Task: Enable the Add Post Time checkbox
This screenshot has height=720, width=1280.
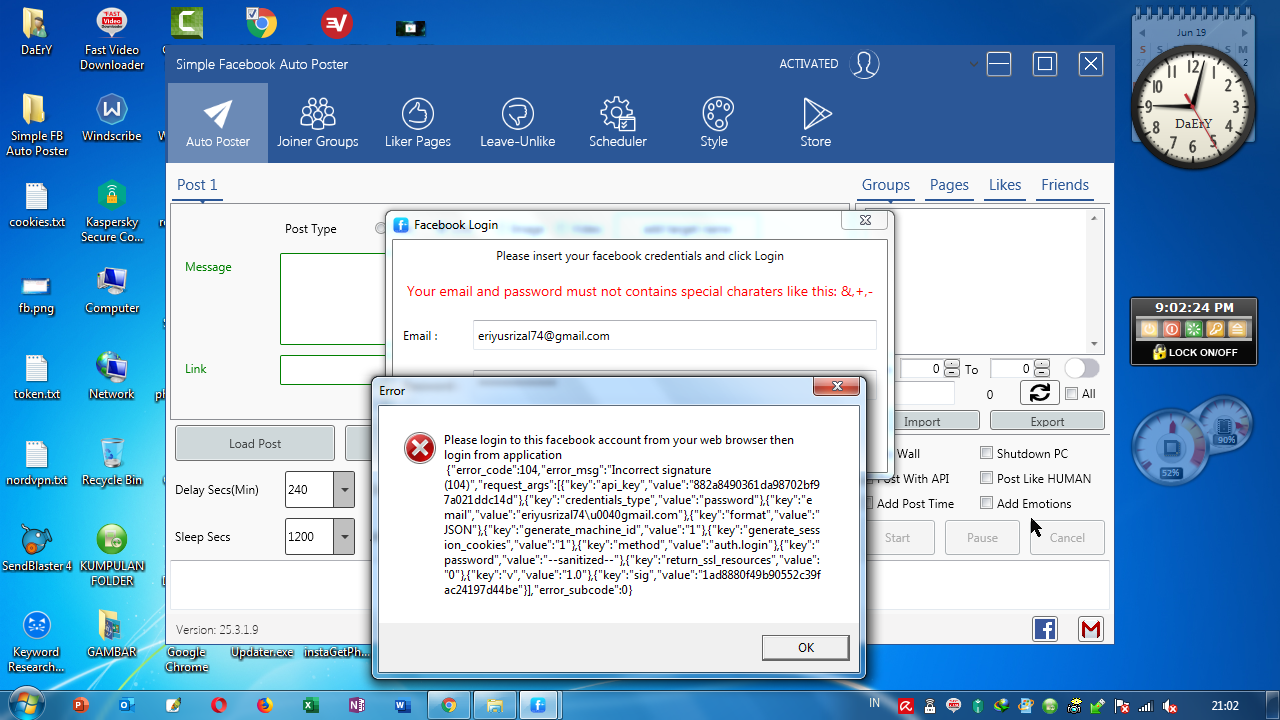Action: (x=868, y=503)
